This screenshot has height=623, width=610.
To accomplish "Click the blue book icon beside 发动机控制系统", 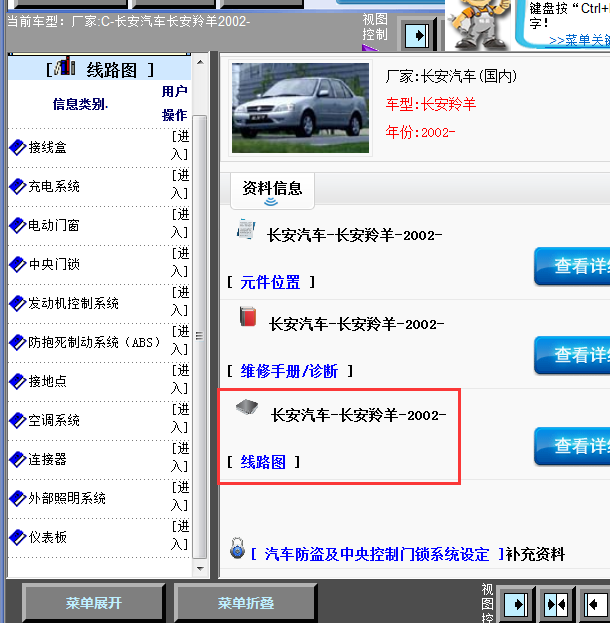I will 17,303.
